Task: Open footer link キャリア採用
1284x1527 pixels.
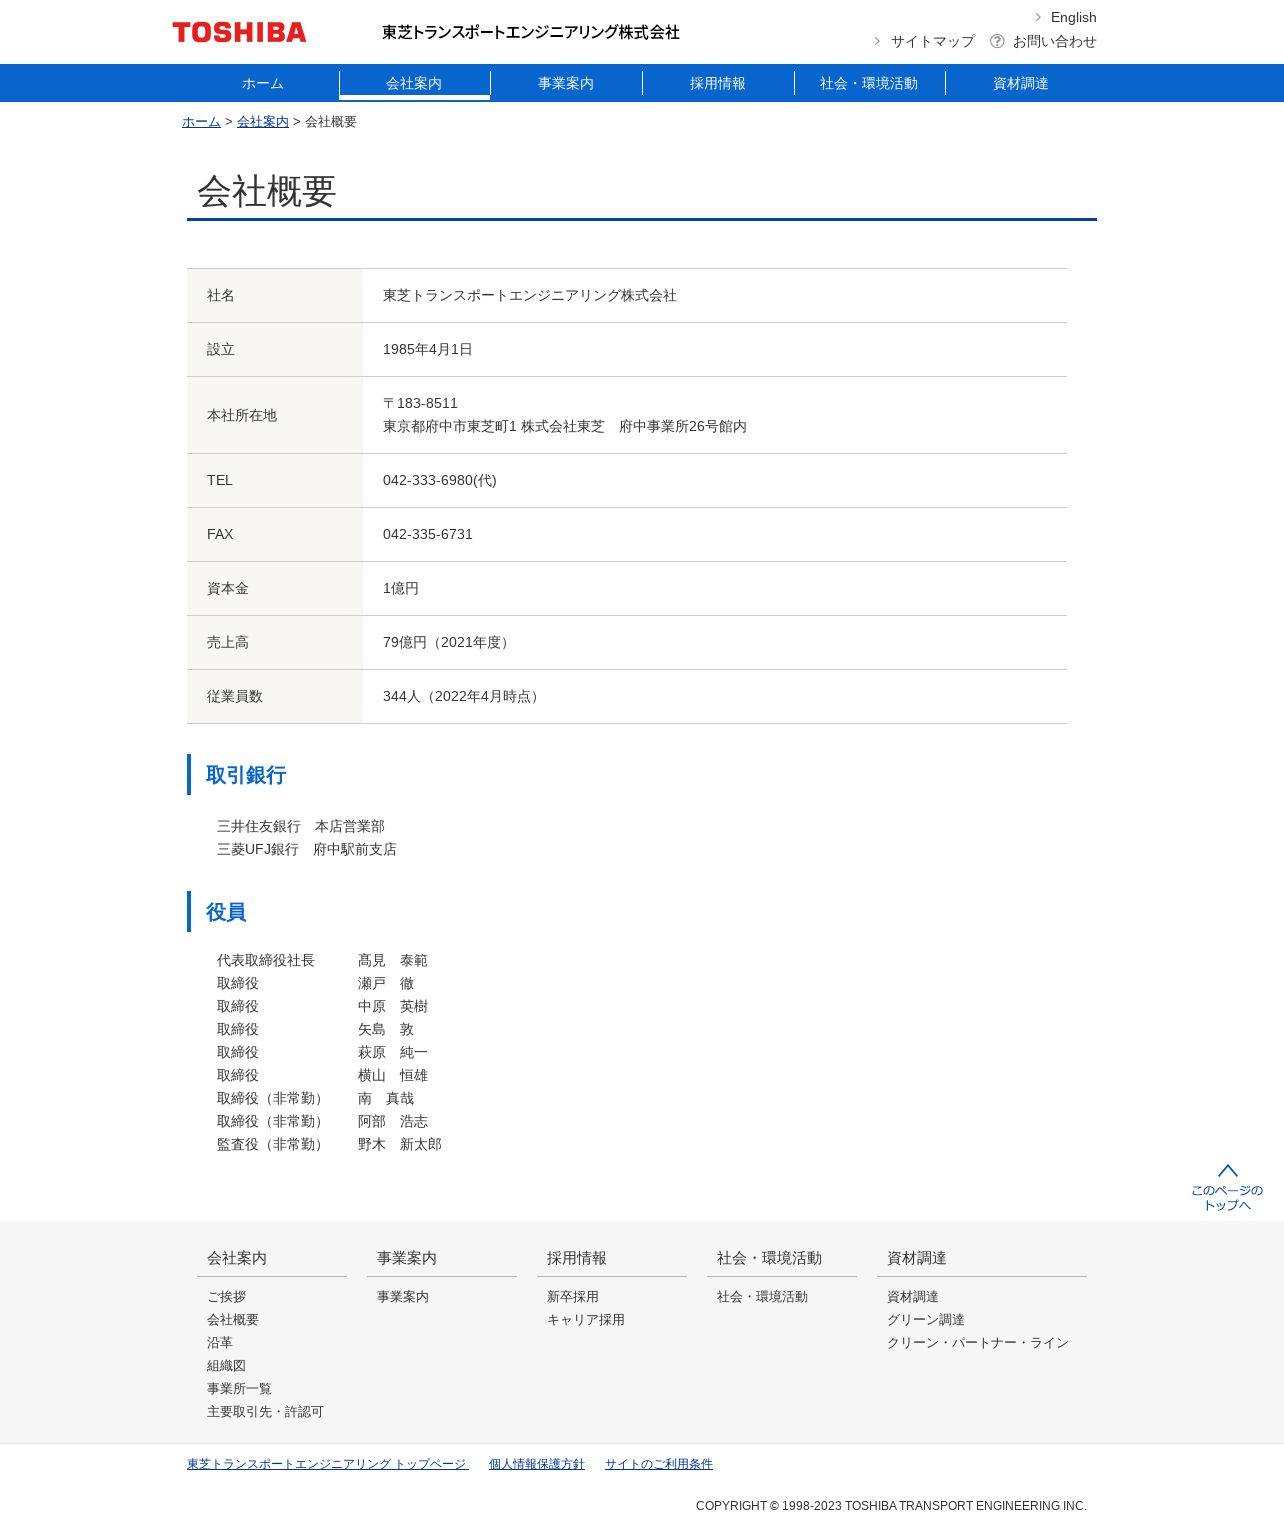Action: click(586, 1319)
